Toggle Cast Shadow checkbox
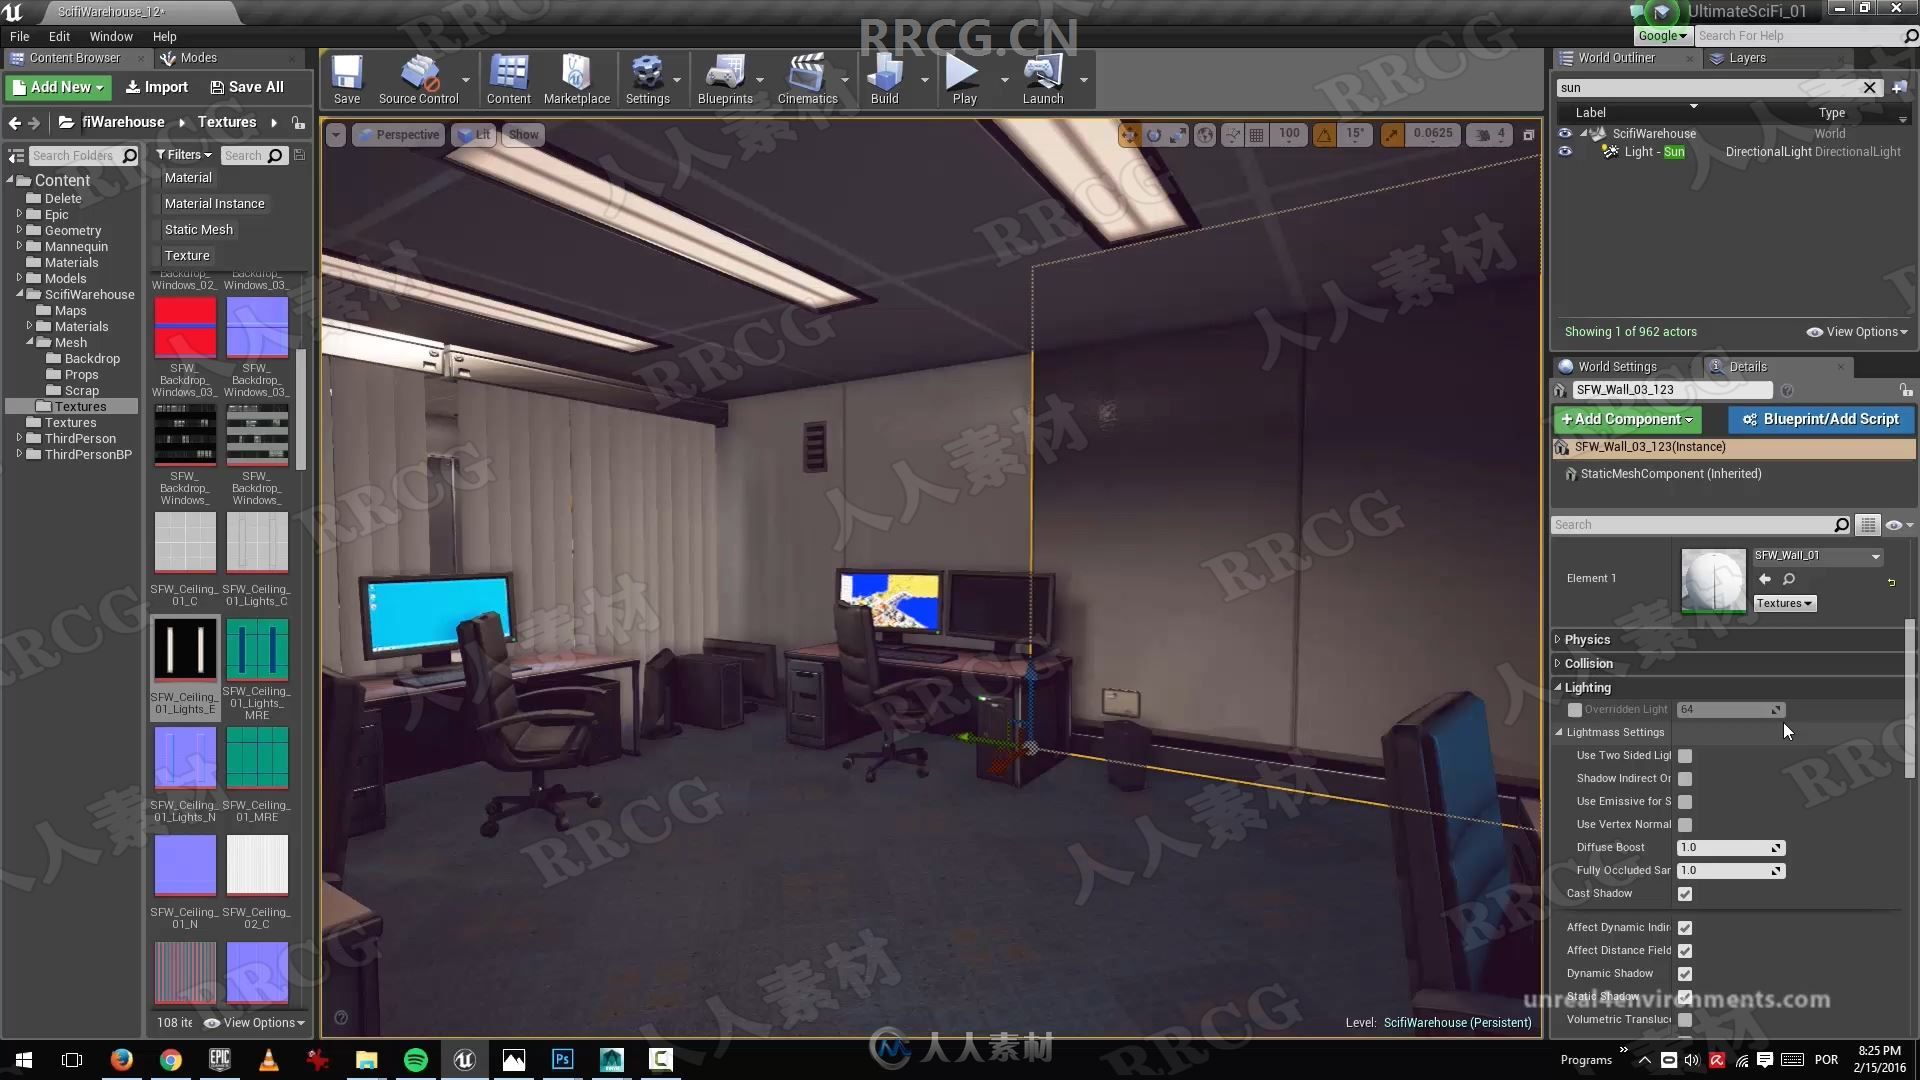The image size is (1920, 1080). click(x=1685, y=894)
